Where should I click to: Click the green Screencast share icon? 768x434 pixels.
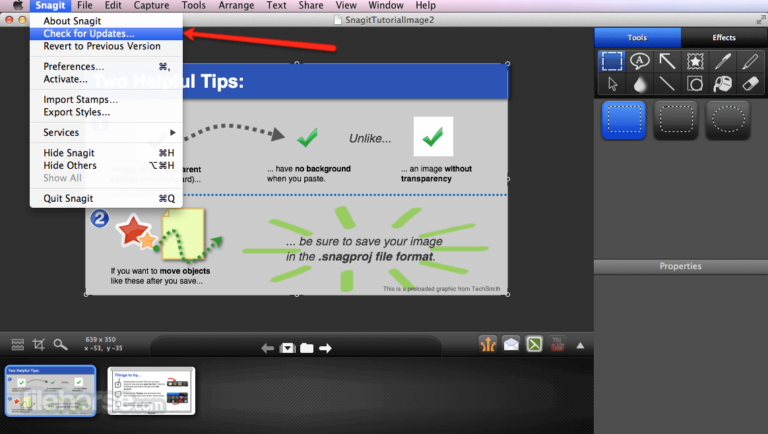[x=534, y=344]
